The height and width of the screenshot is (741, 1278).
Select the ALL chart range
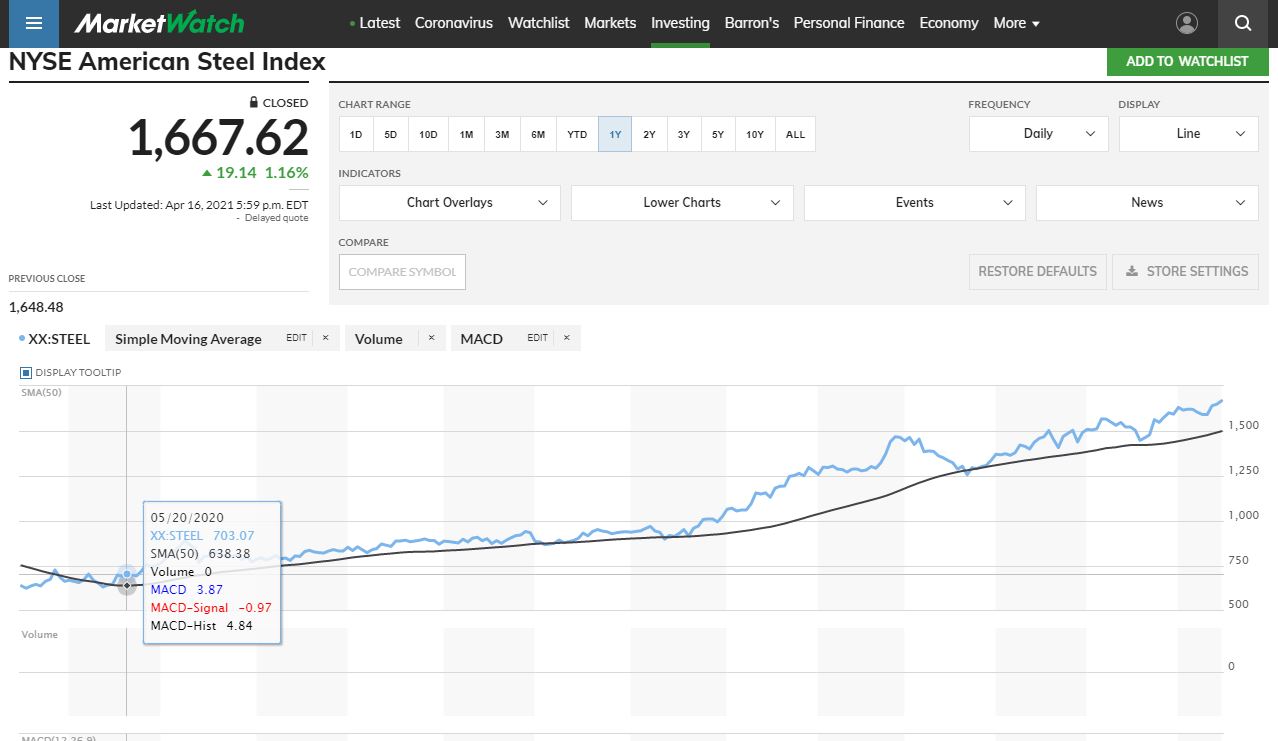pyautogui.click(x=795, y=134)
